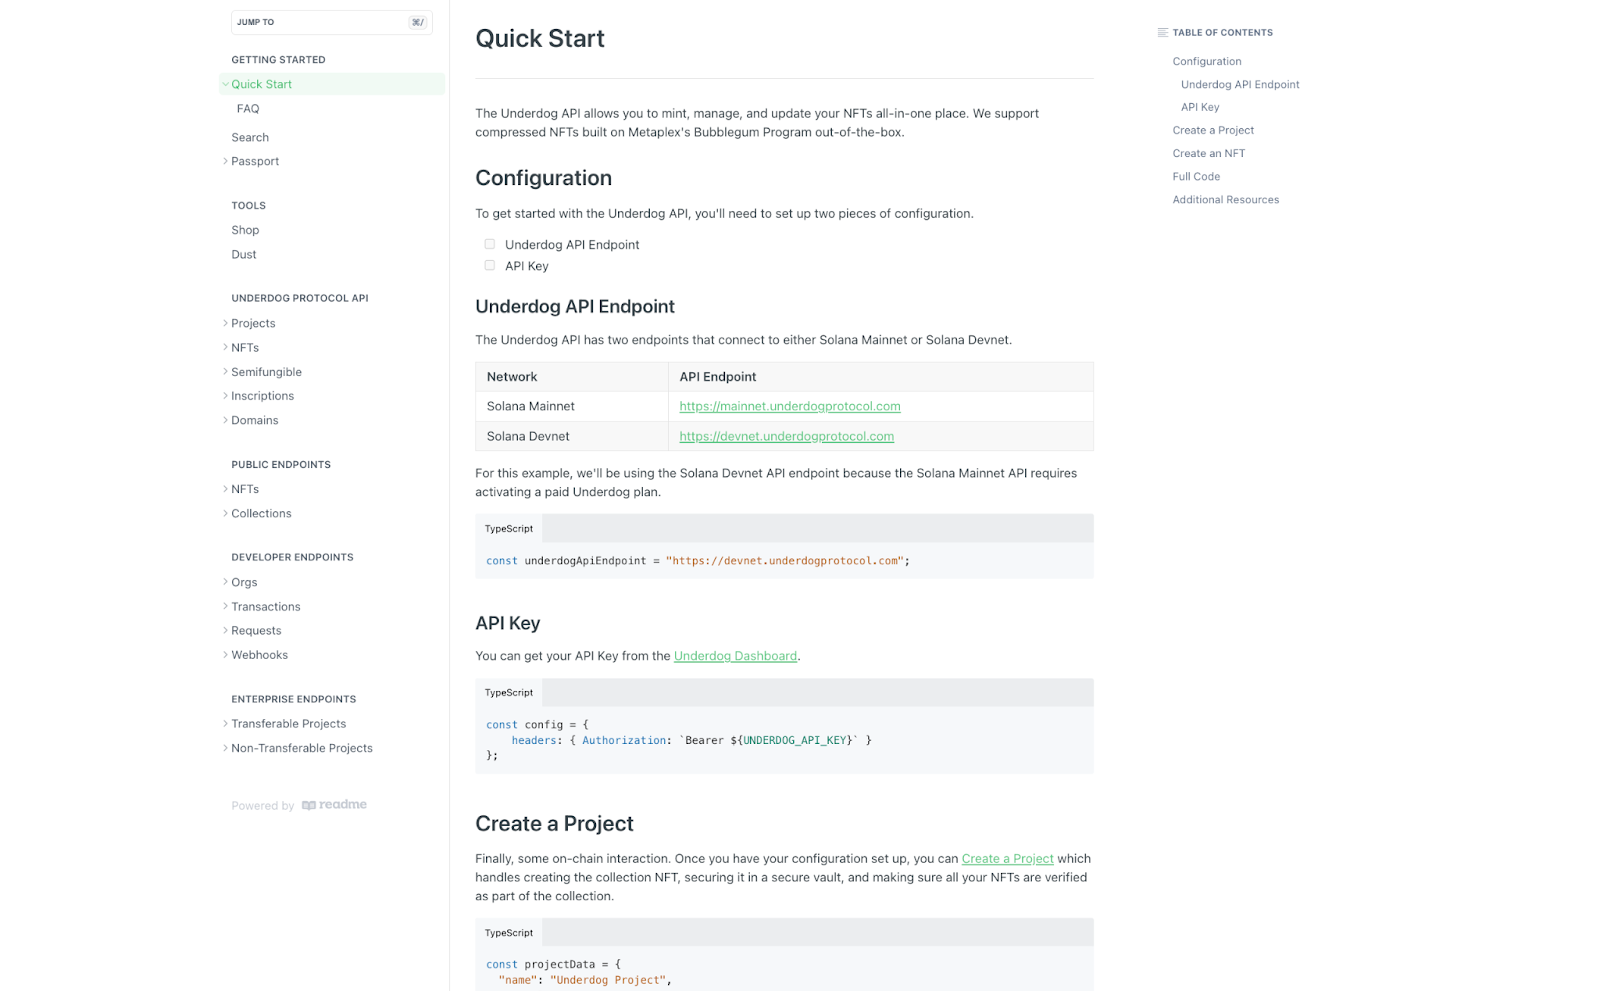This screenshot has width=1600, height=991.
Task: Jump to Create an NFT in contents
Action: (1209, 153)
